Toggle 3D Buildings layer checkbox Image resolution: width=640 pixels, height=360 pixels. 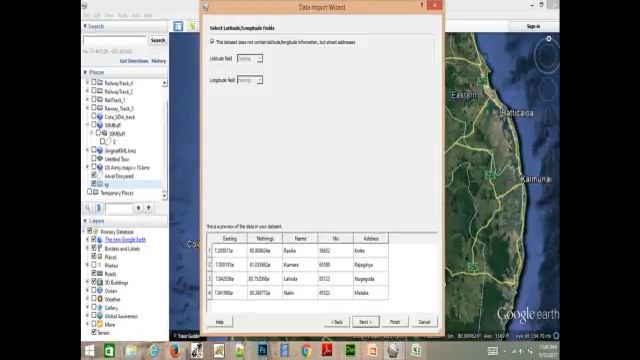pos(94,282)
